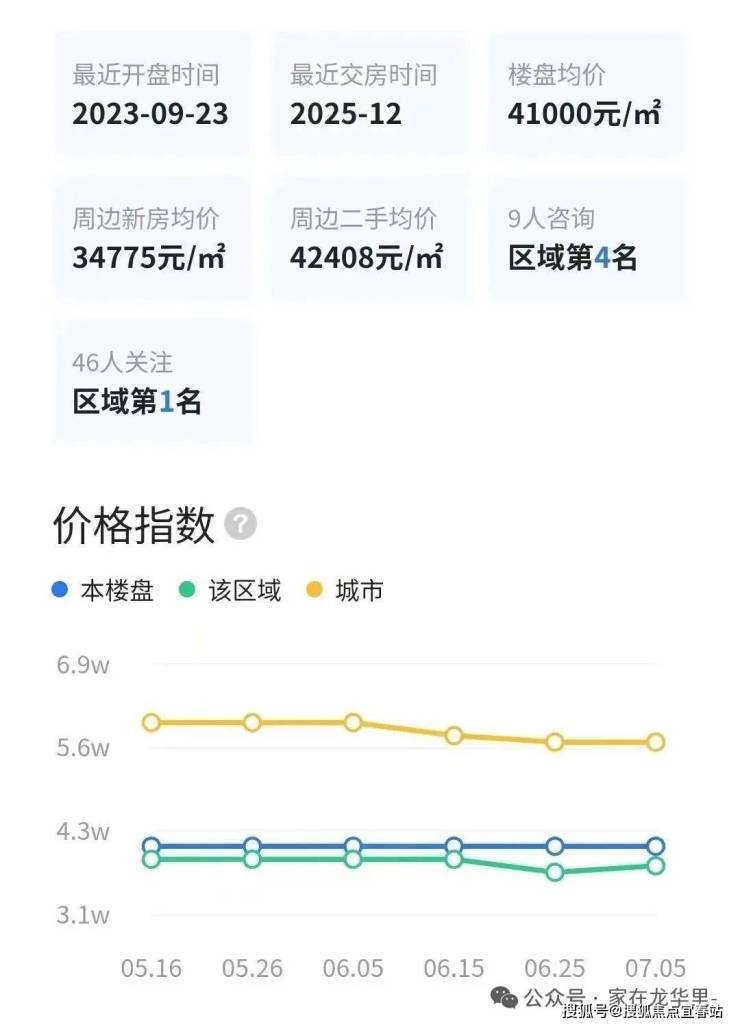Click the WeChat icon in watermark
This screenshot has width=740, height=1027.
tap(504, 997)
